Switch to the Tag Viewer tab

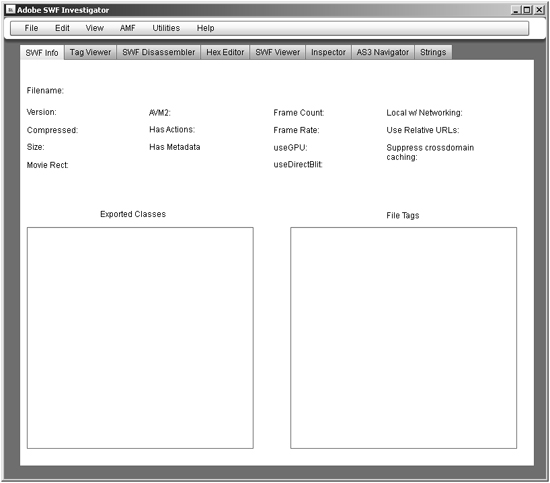pyautogui.click(x=90, y=52)
